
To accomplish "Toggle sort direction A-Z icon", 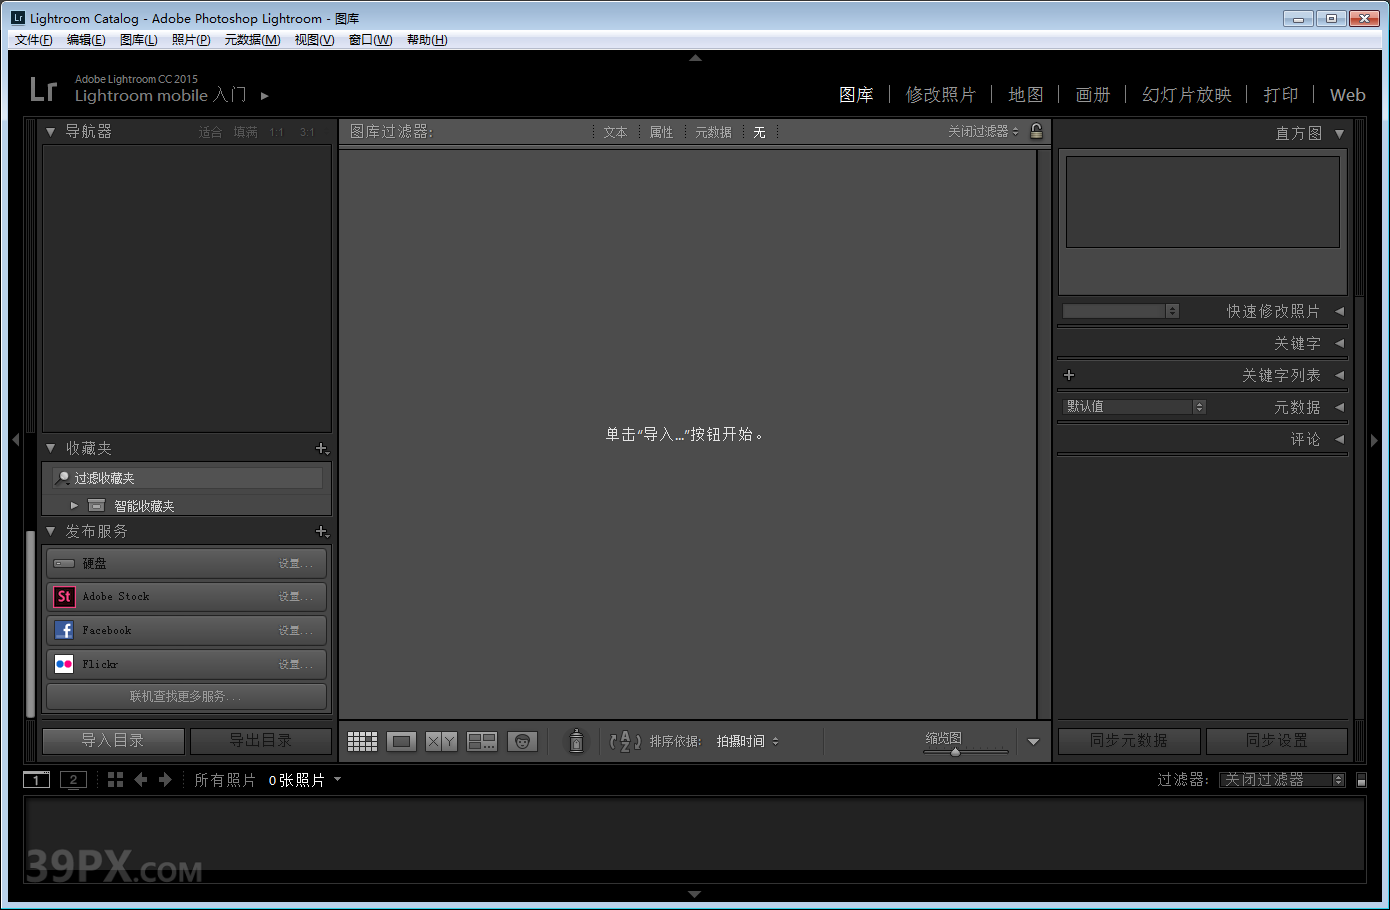I will [625, 741].
